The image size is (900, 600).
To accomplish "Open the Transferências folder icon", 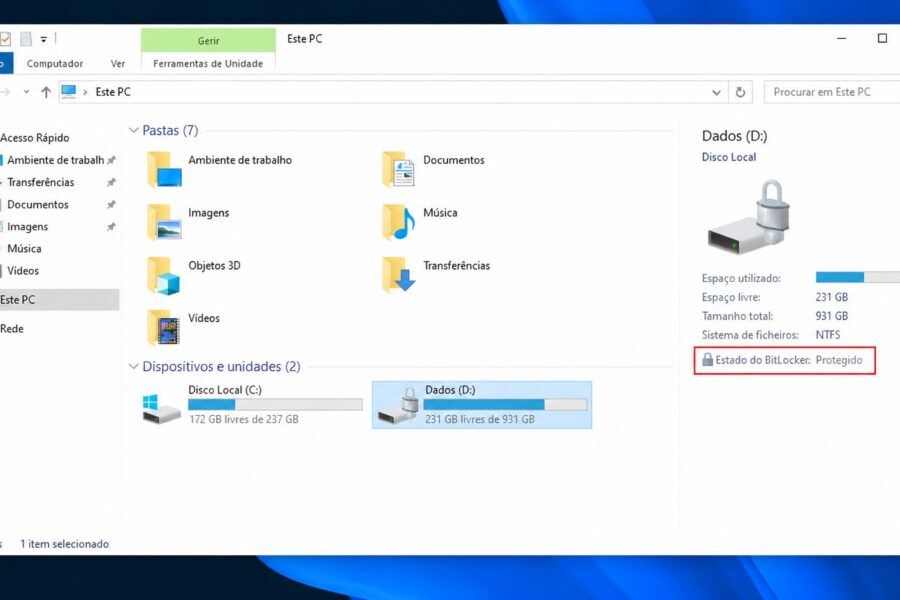I will pos(399,275).
